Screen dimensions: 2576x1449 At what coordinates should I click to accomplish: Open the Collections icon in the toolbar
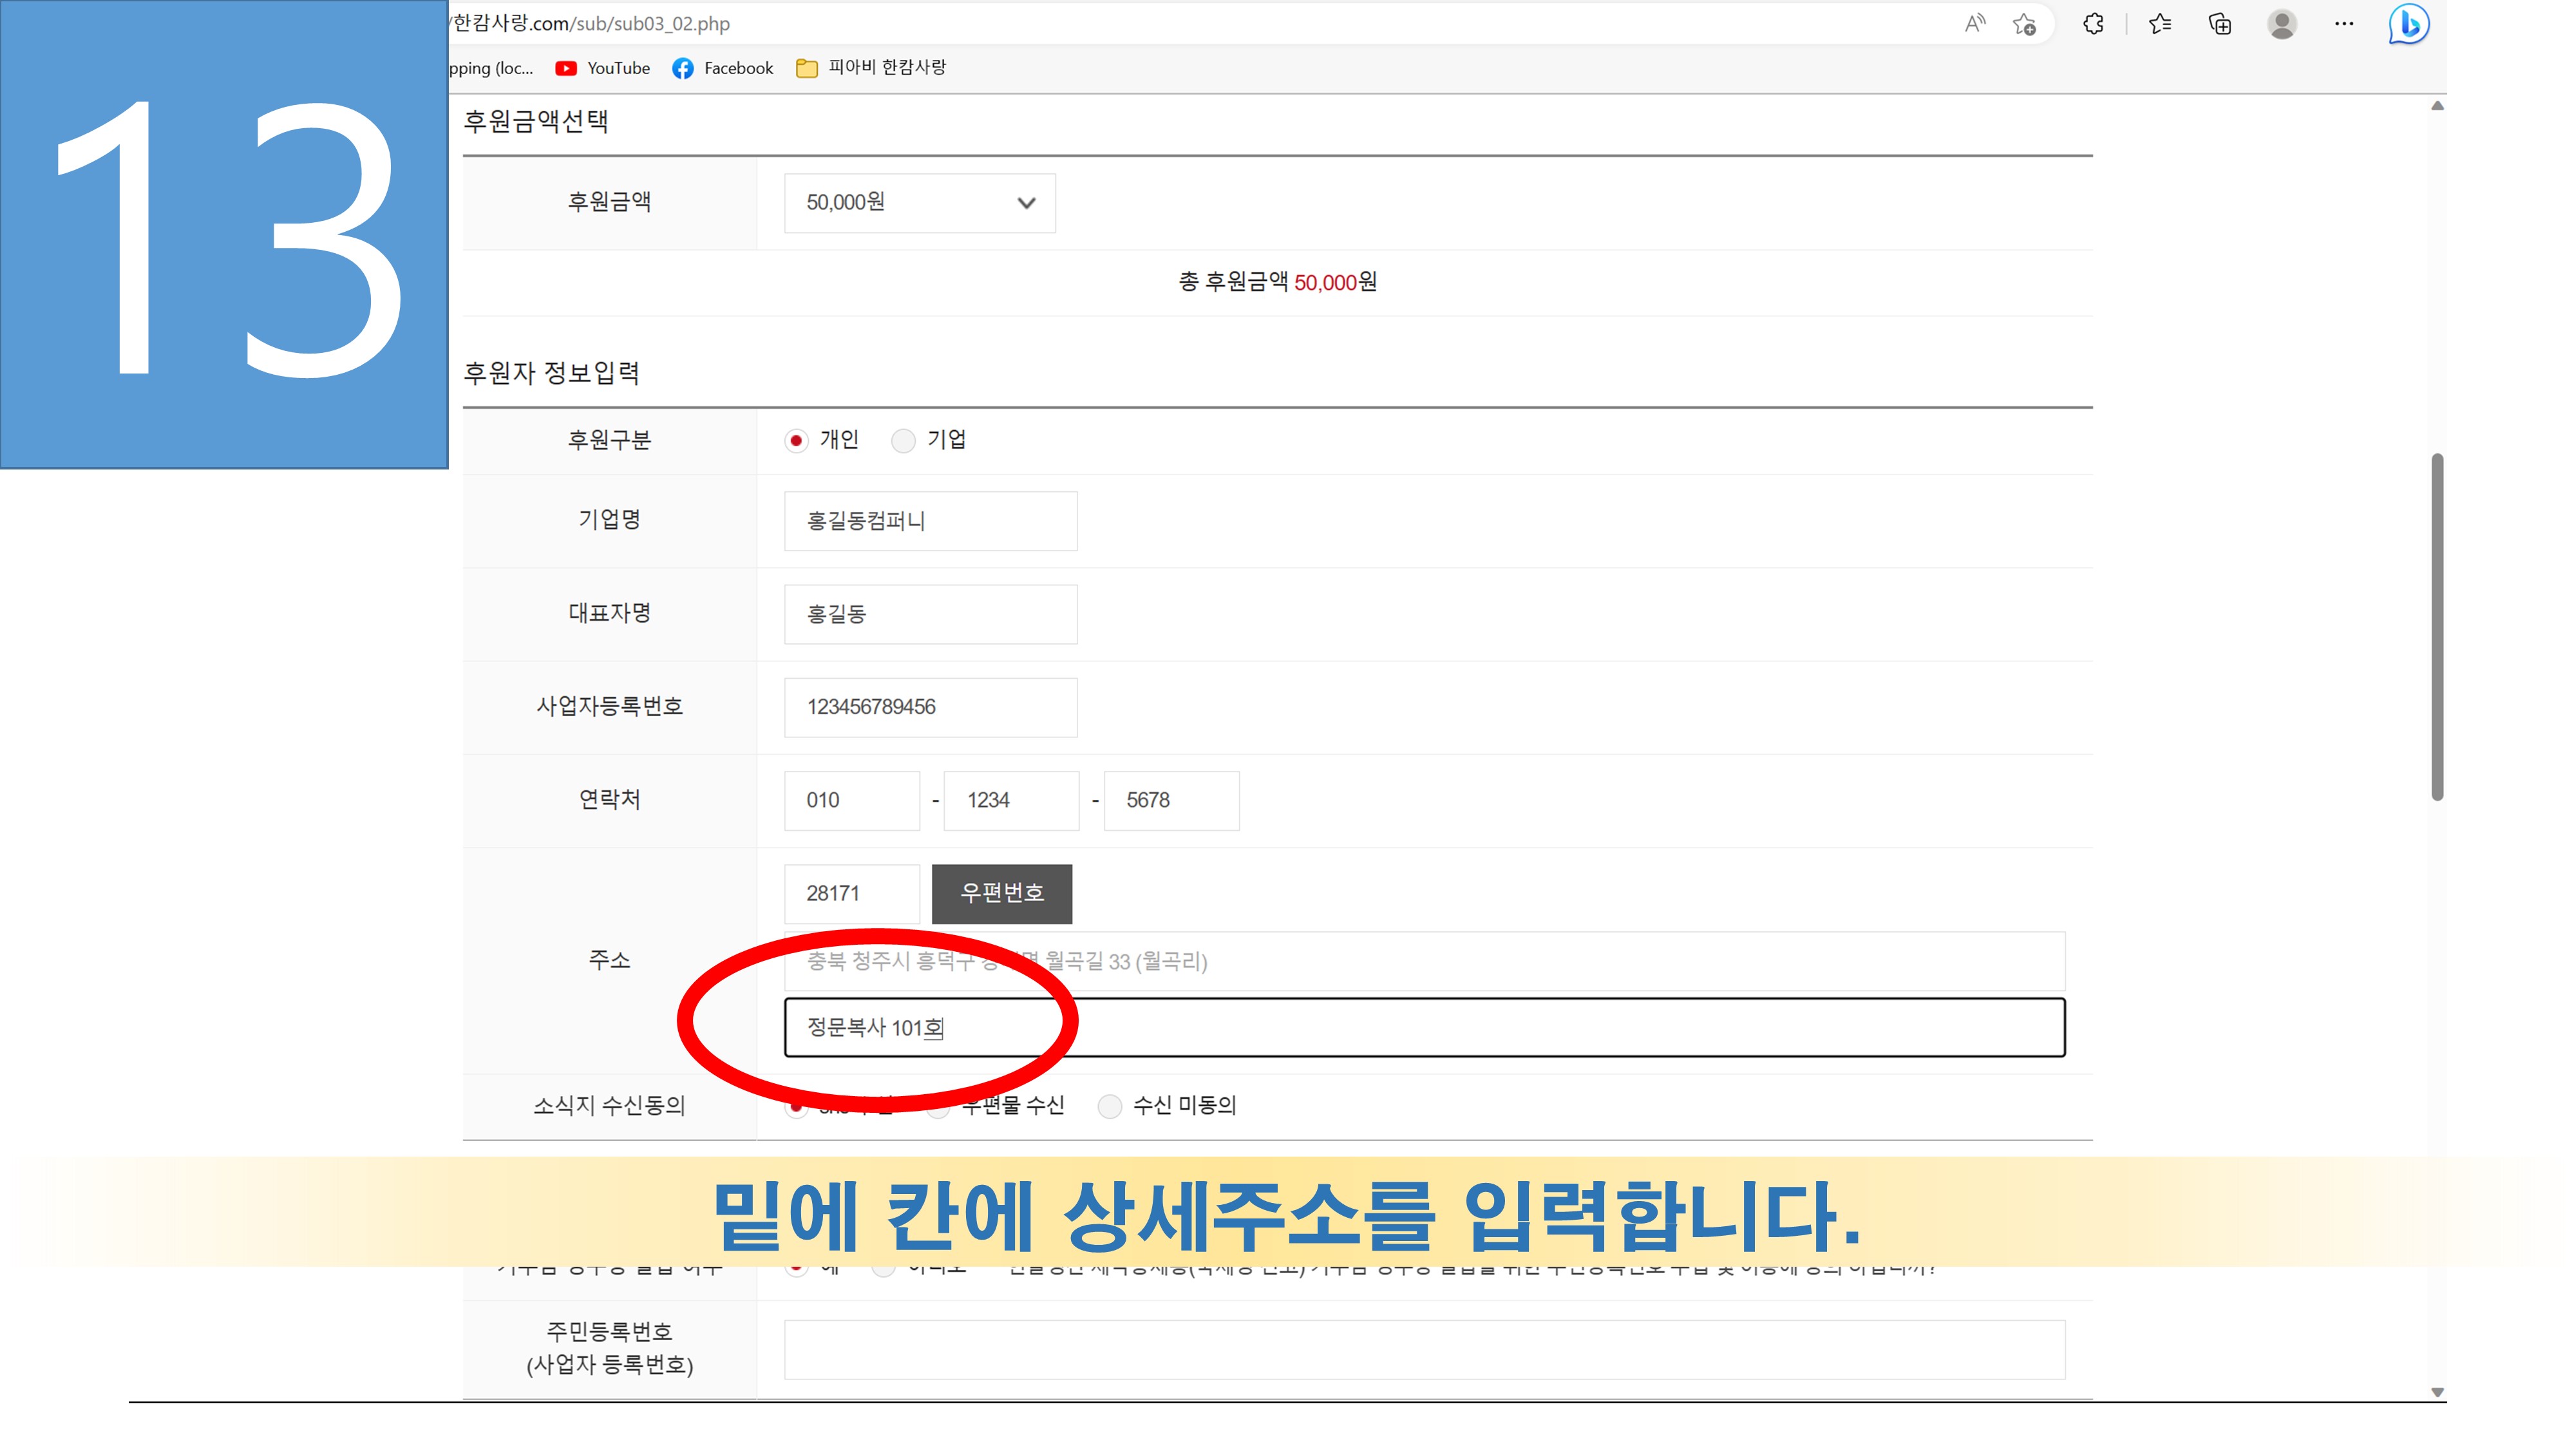click(2220, 24)
